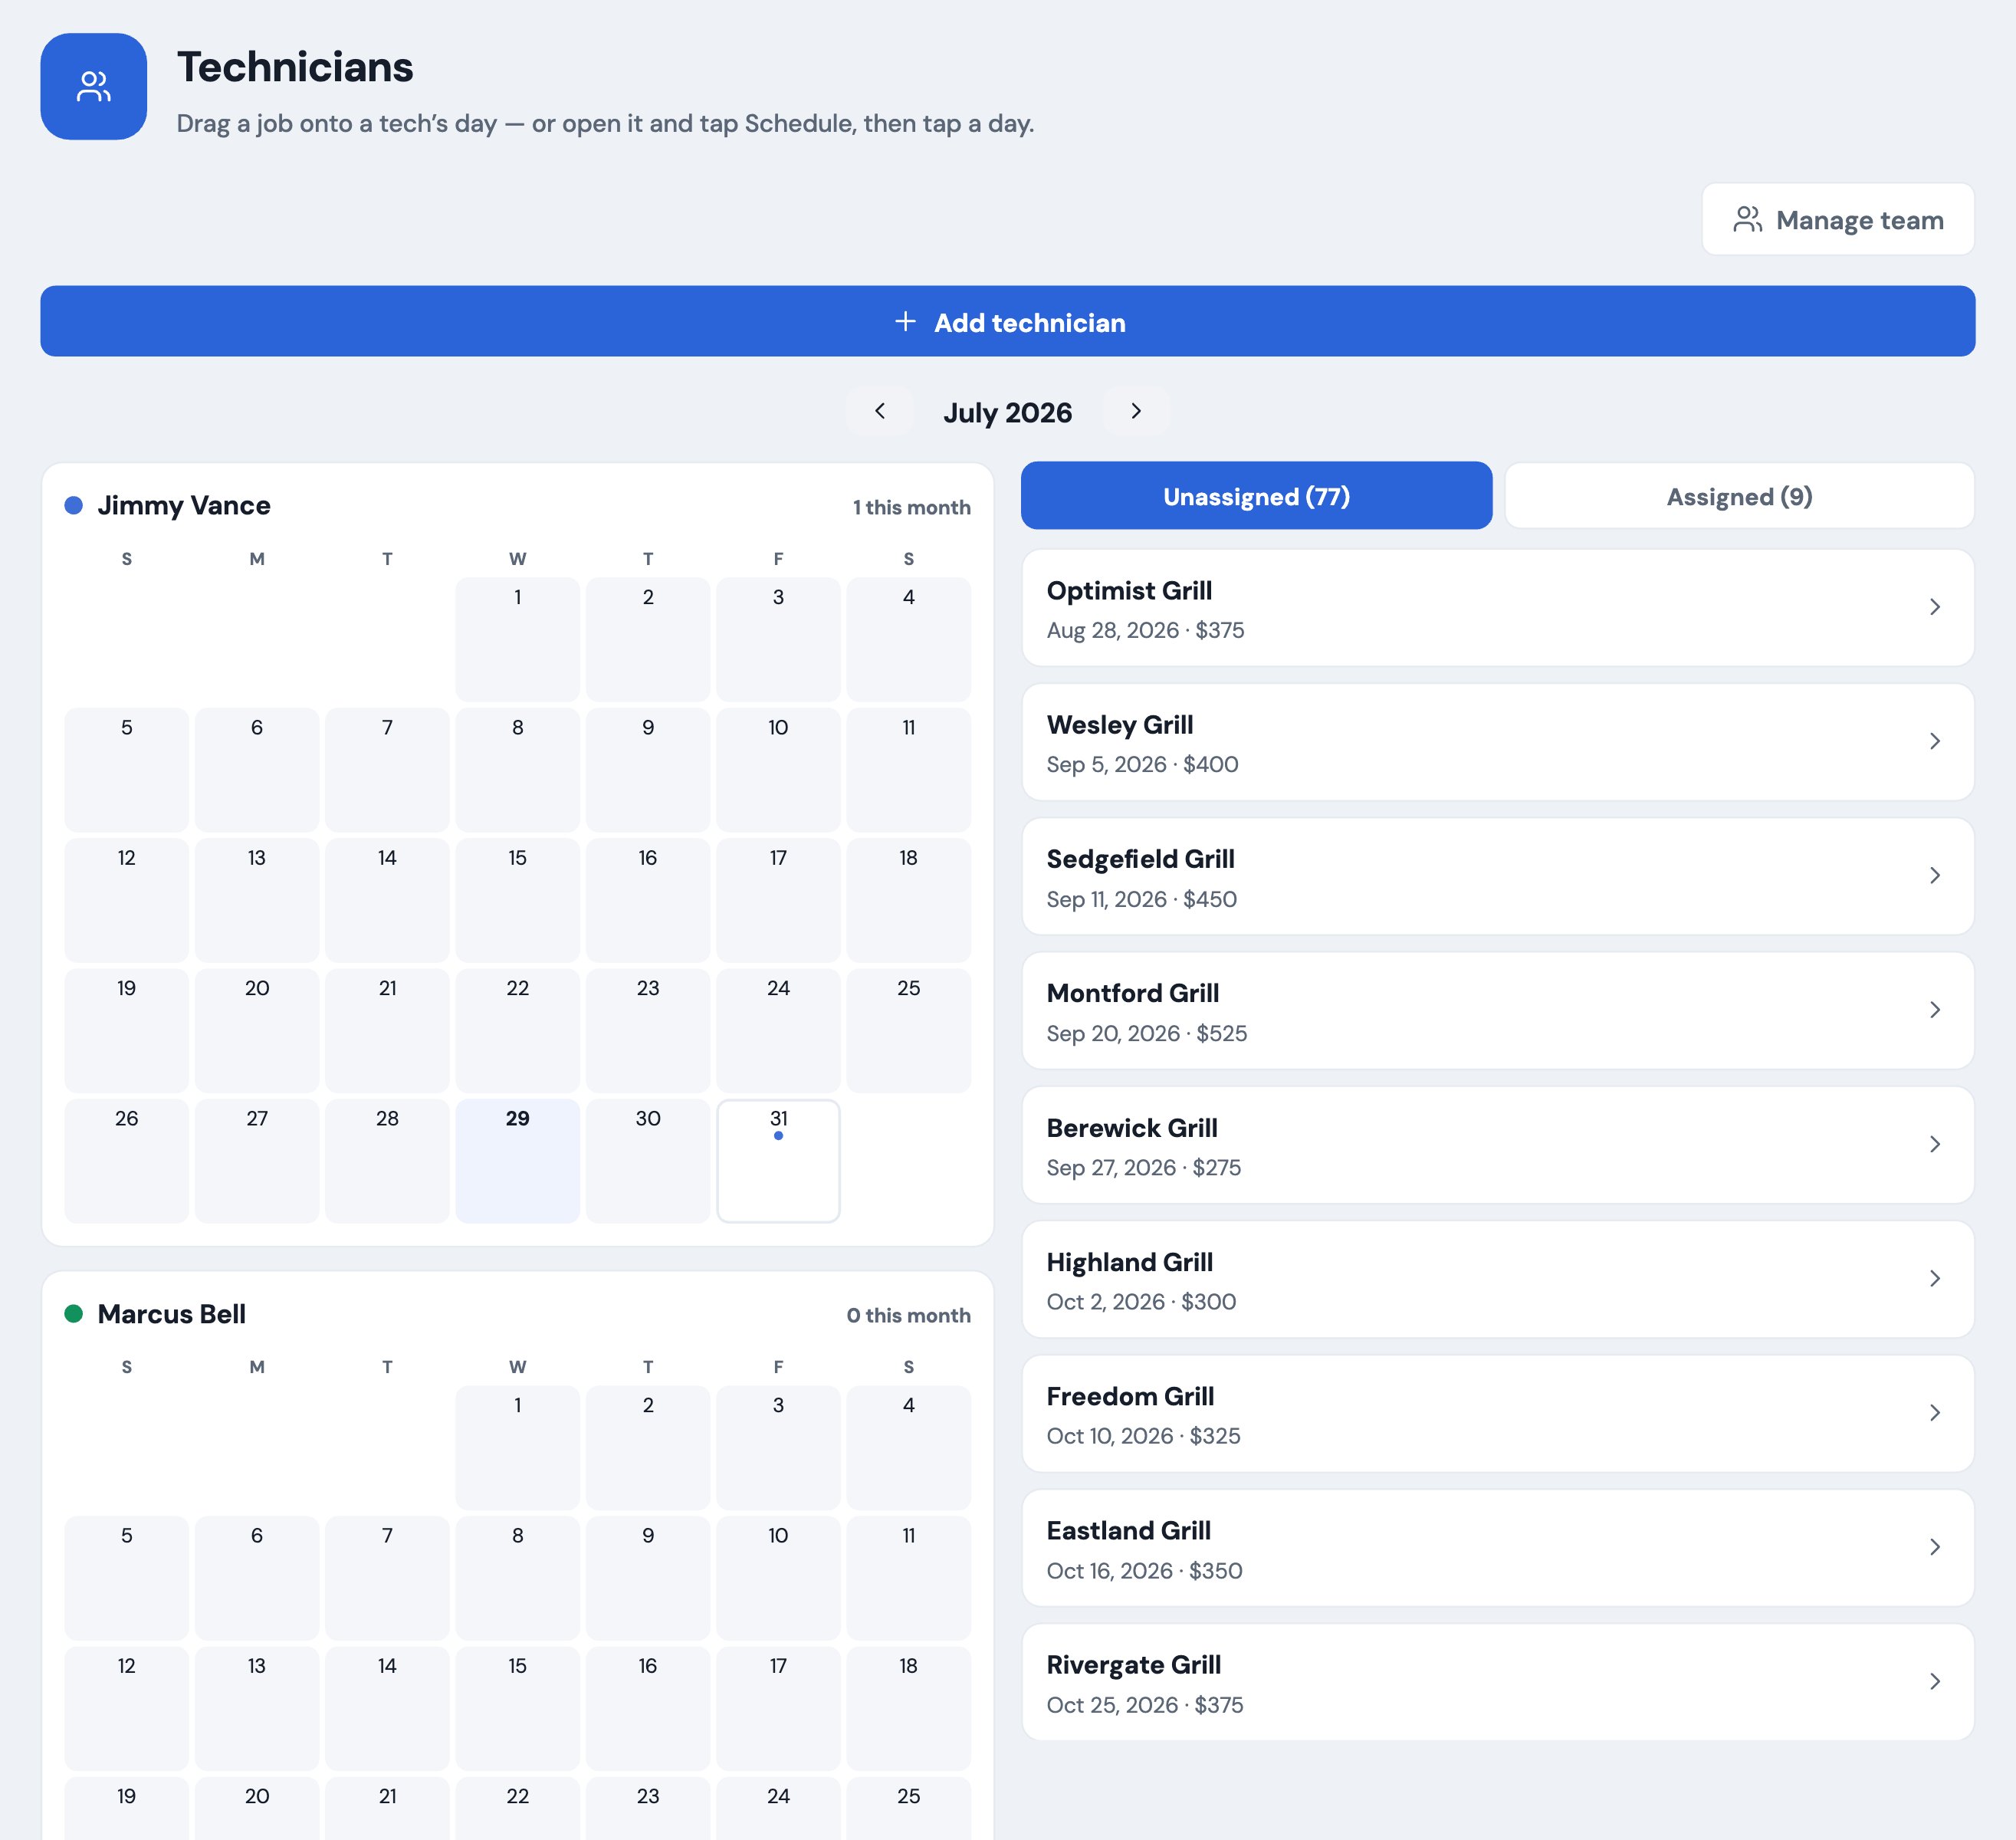The image size is (2016, 1840).
Task: Select day 5 in Marcus Bell's calendar
Action: click(126, 1577)
